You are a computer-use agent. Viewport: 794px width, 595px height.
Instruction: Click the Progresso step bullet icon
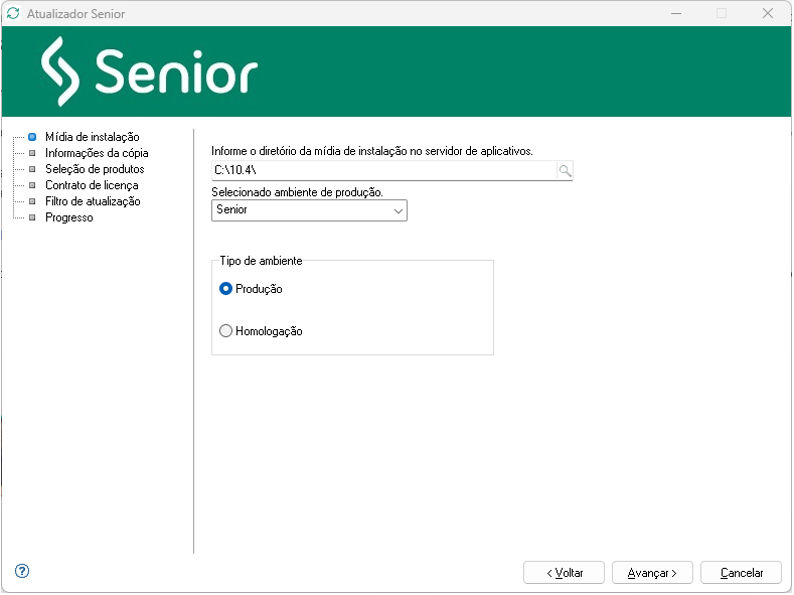click(32, 217)
